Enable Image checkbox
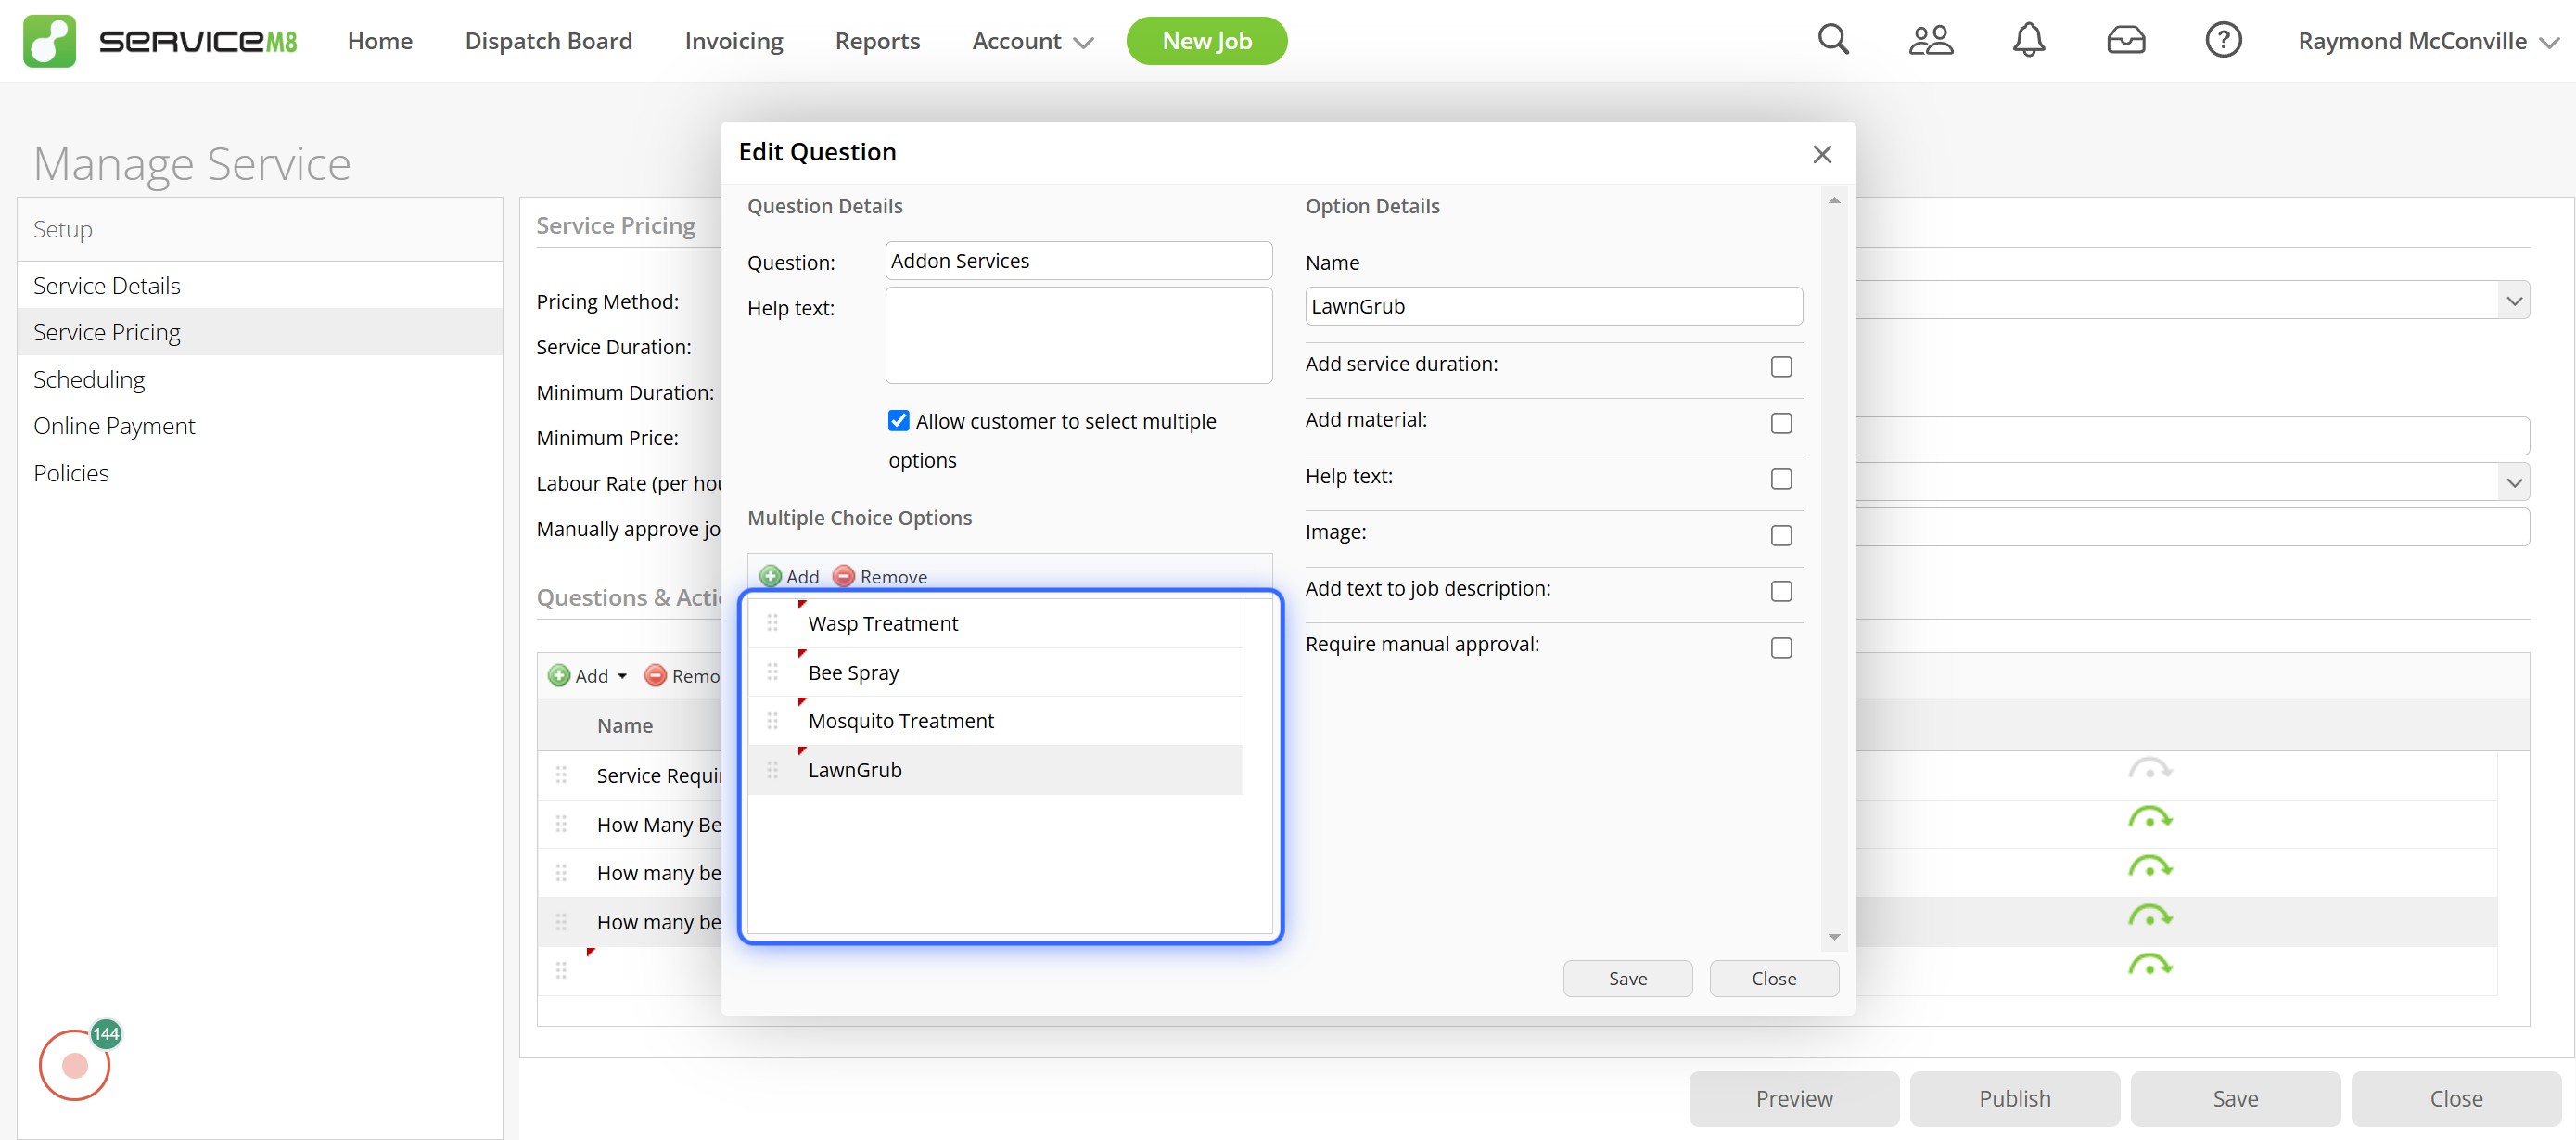This screenshot has height=1140, width=2576. click(x=1781, y=535)
